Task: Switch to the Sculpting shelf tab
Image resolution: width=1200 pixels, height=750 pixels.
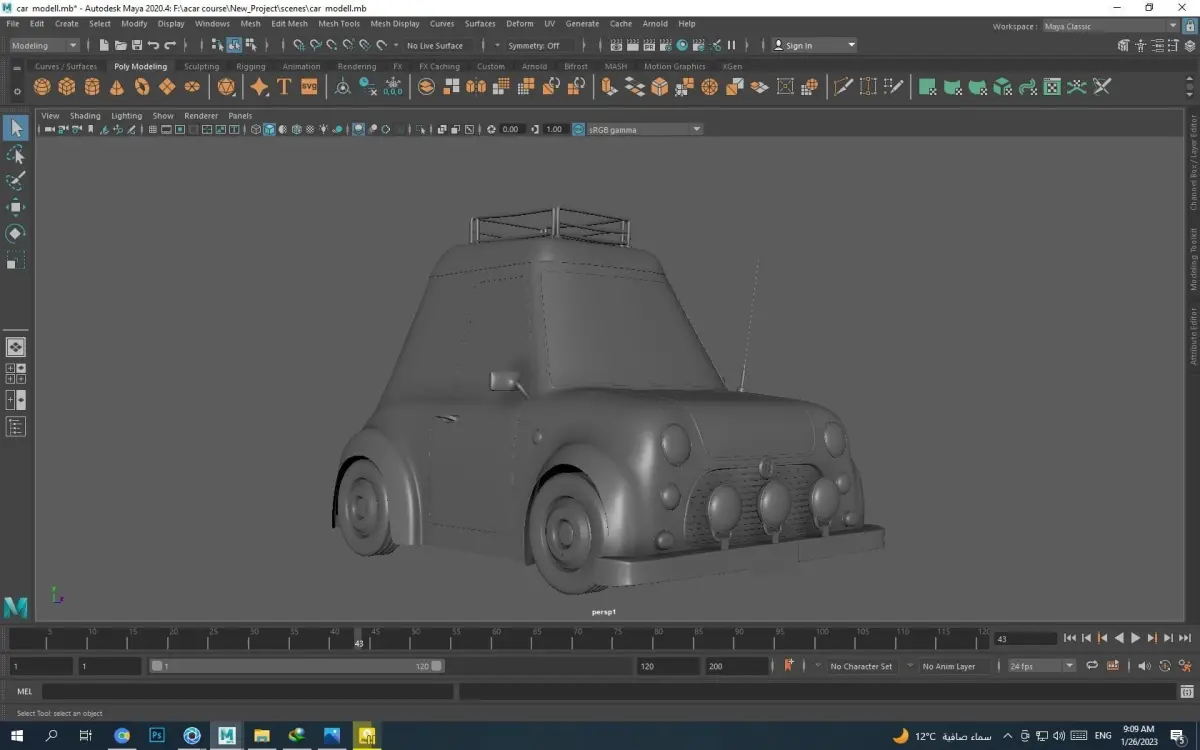Action: pos(201,66)
